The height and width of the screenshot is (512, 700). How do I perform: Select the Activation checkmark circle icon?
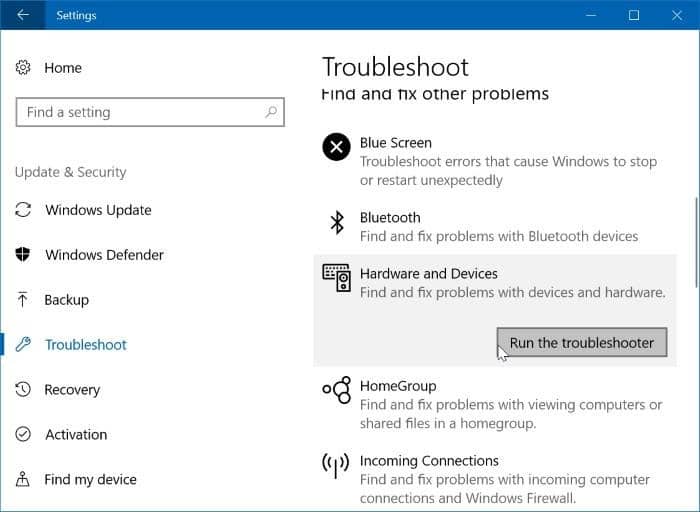[23, 434]
